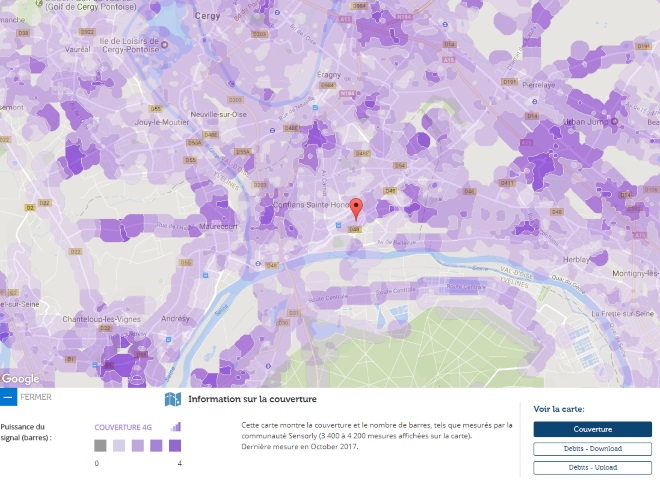Viewport: 660px width, 489px height.
Task: Click the Conflans Sainte Honorine label
Action: pos(311,205)
